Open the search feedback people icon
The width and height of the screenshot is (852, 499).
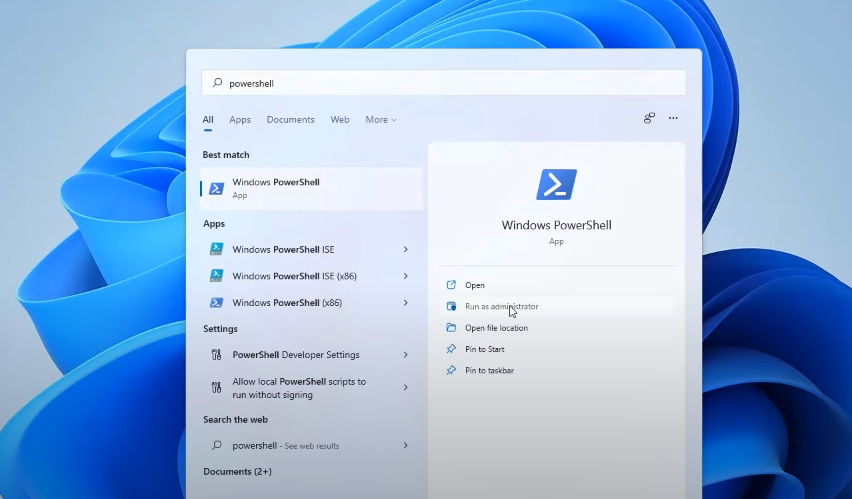click(x=649, y=118)
